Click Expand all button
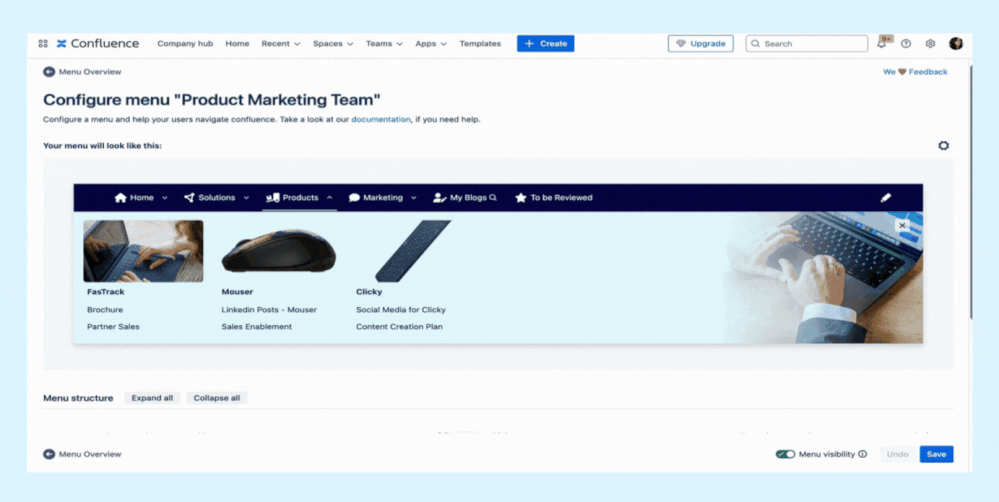Screen dimensions: 999x502 [152, 398]
